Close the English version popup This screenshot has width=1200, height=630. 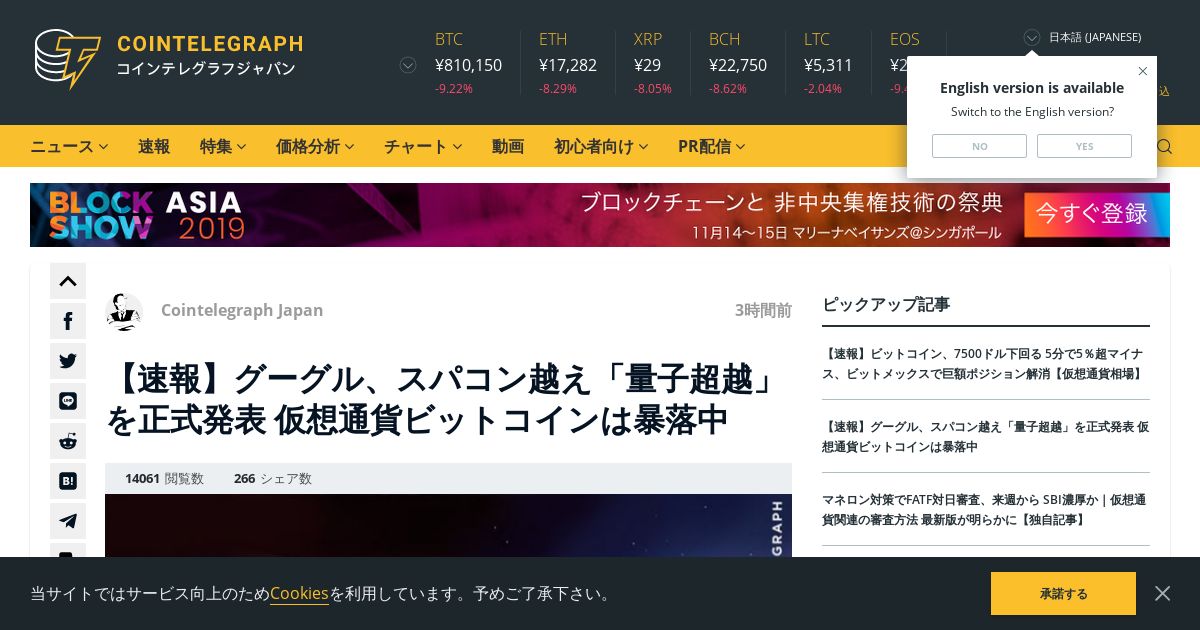[x=1143, y=71]
